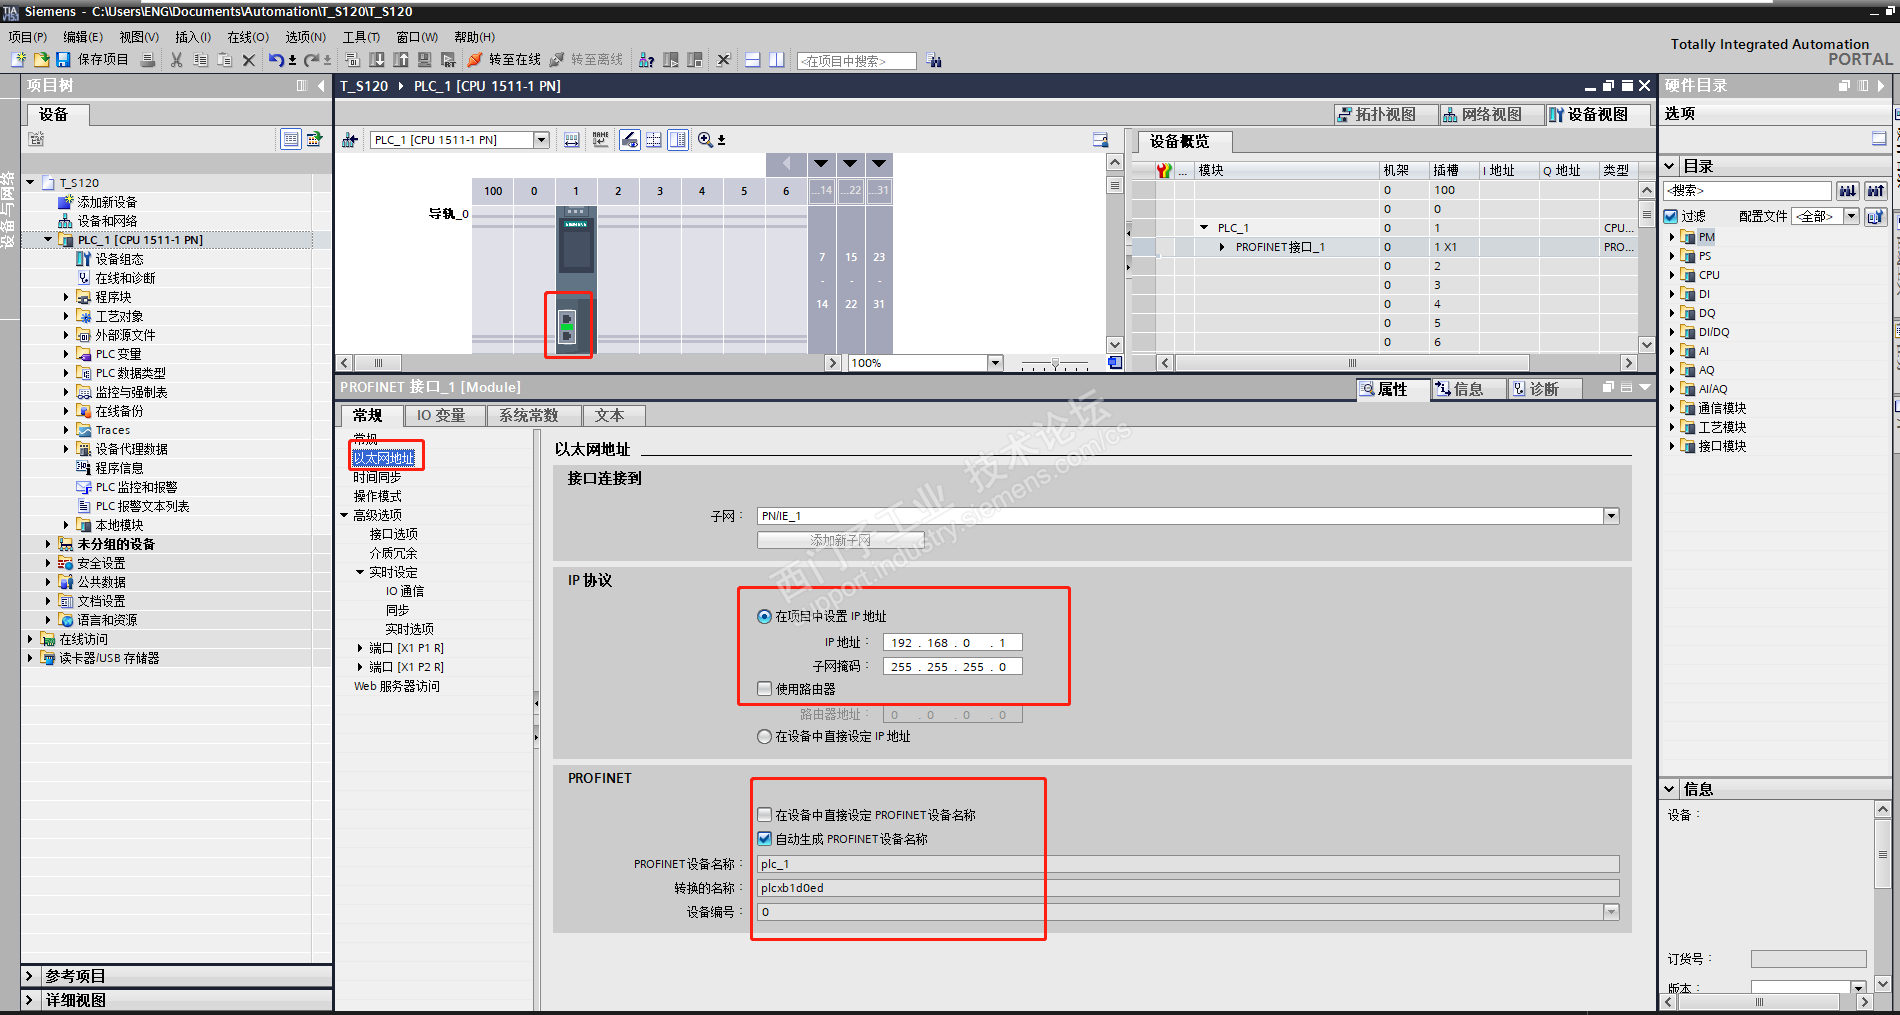
Task: Open the 子网 PN/IE_1 dropdown
Action: [x=1611, y=516]
